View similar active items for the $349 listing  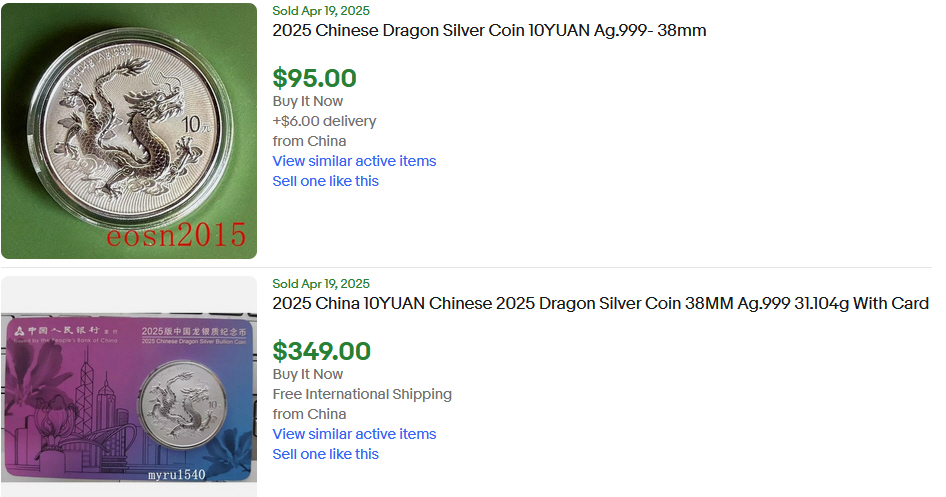coord(354,434)
